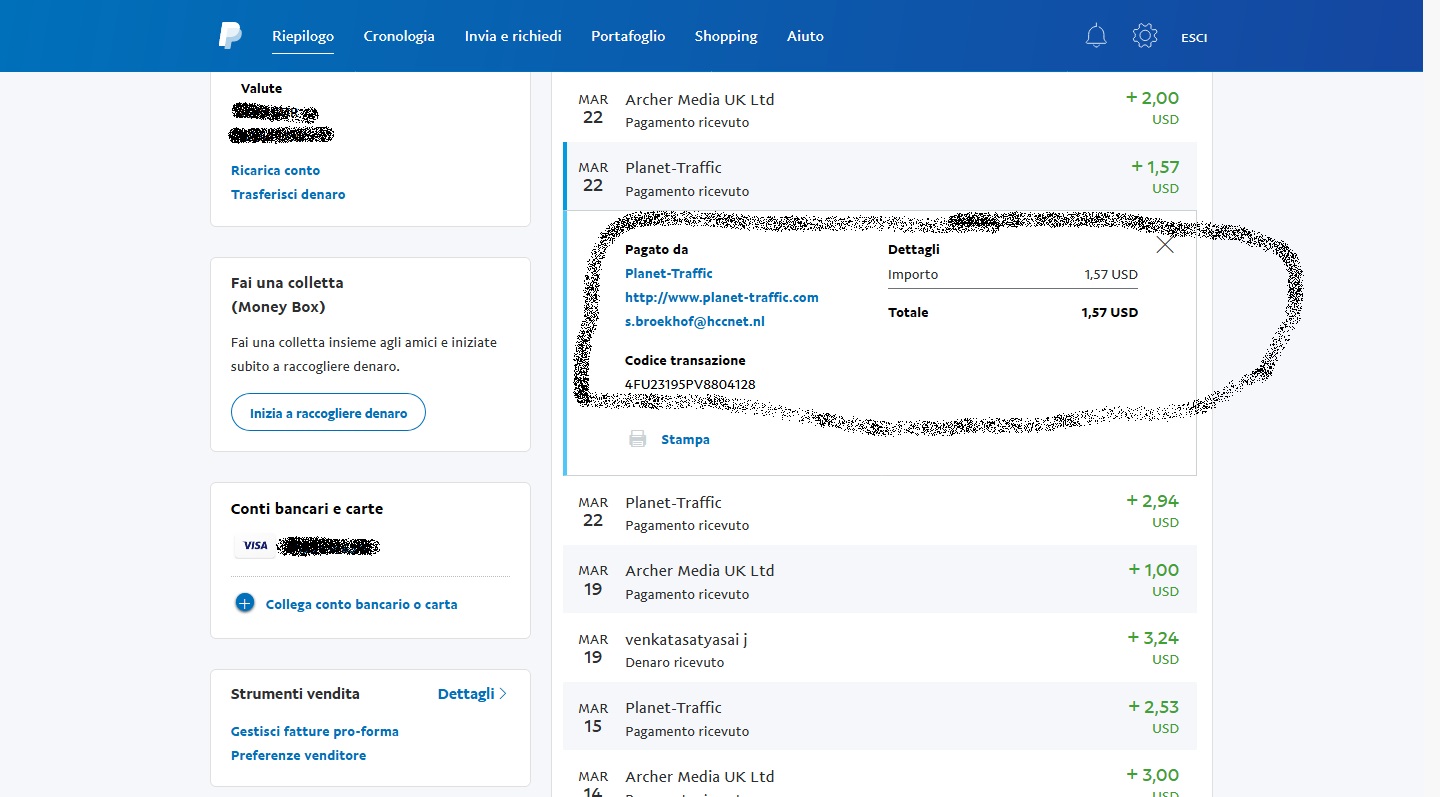Click Inizia a raccogliere denaro button
This screenshot has height=797, width=1440.
coord(328,413)
